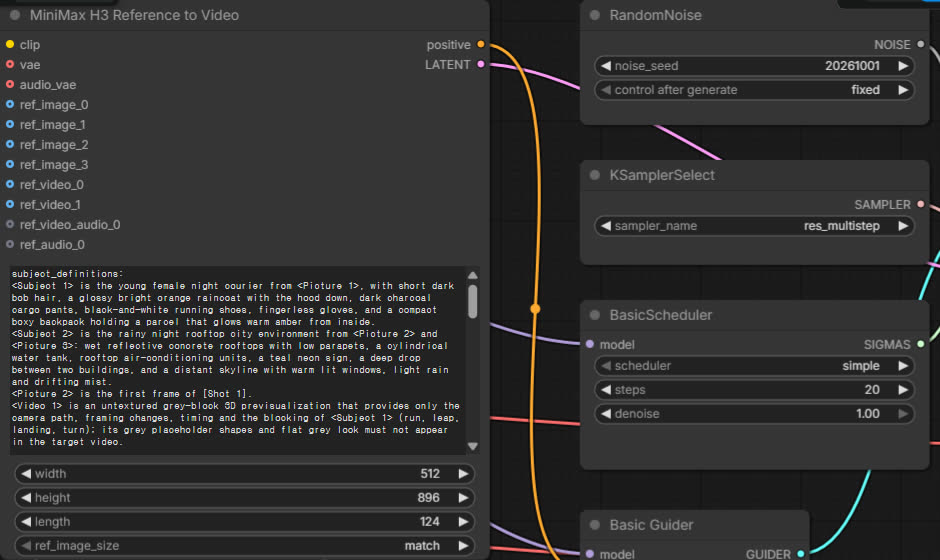Decrease width value with left arrow
Screen dimensions: 940x560
[x=26, y=474]
